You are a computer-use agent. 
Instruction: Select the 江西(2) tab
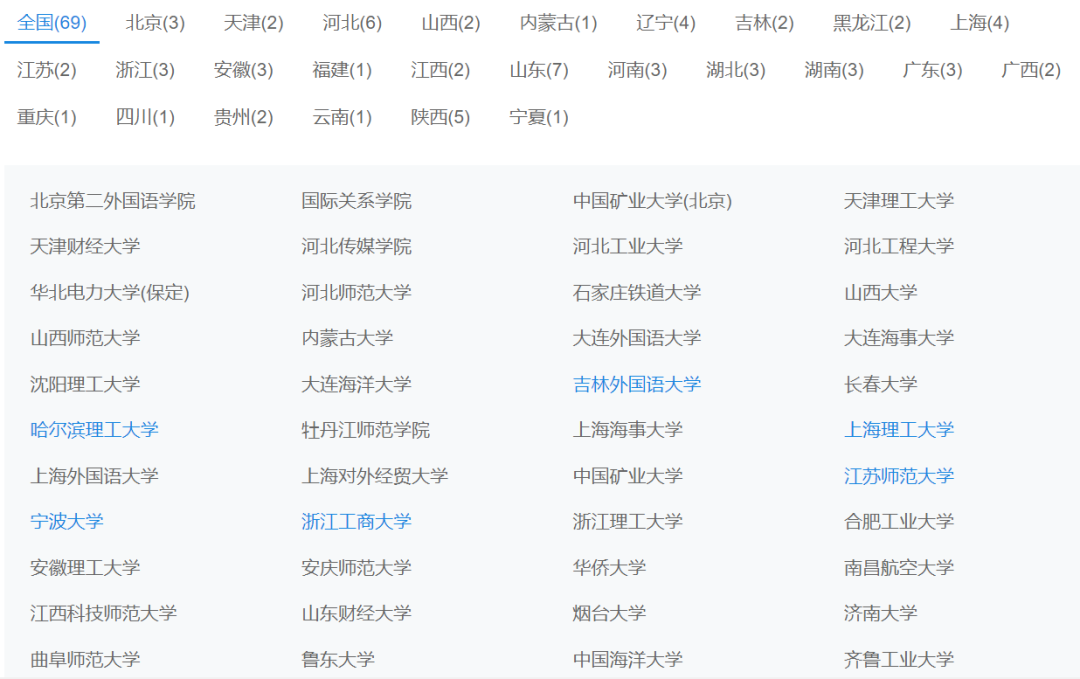(x=440, y=70)
